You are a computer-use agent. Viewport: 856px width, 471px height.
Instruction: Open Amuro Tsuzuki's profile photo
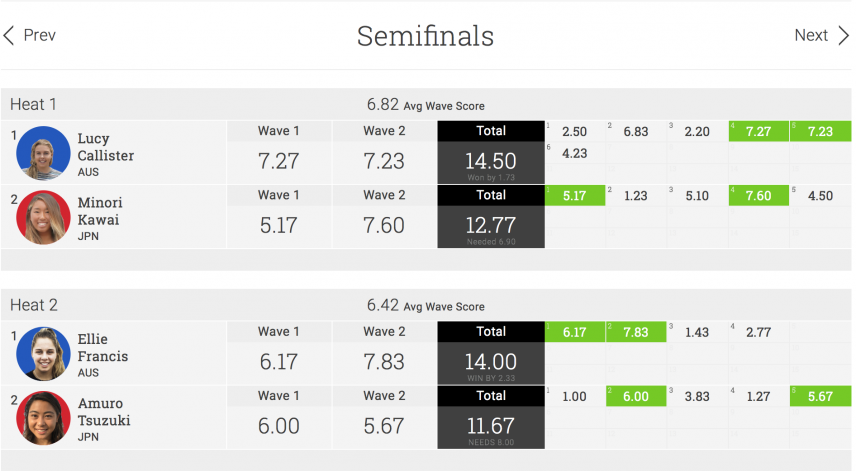43,418
